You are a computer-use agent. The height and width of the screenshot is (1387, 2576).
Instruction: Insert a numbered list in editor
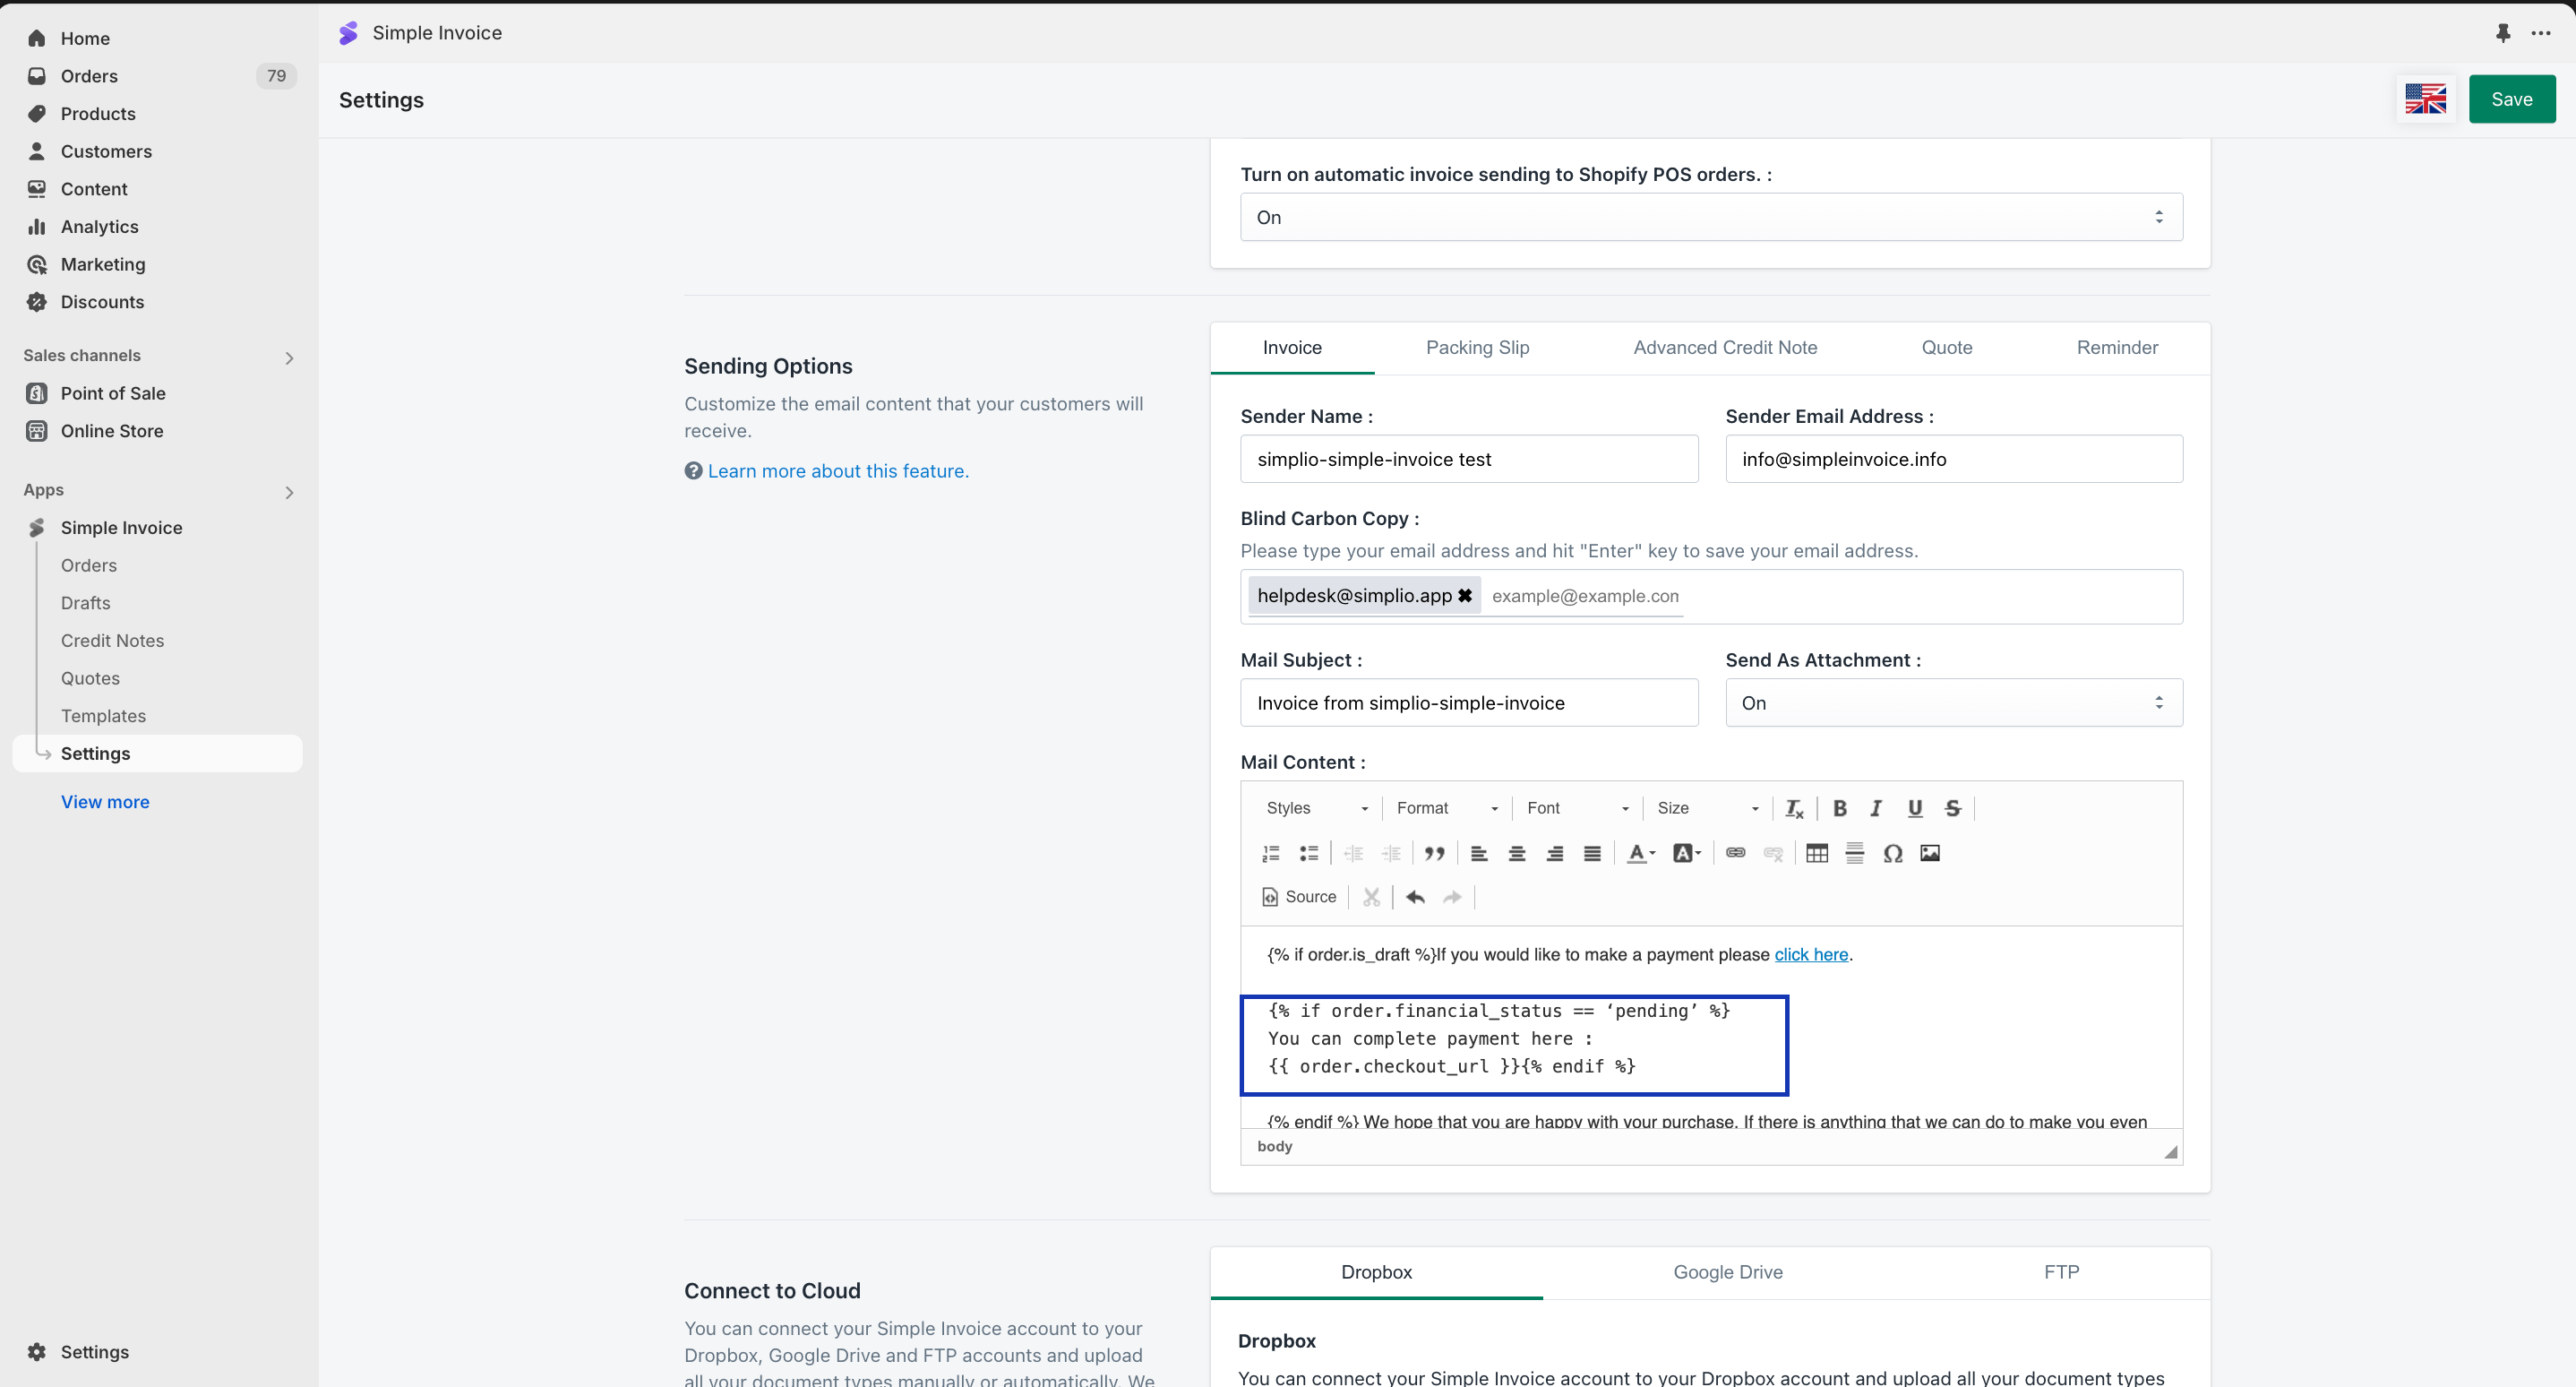click(x=1271, y=853)
